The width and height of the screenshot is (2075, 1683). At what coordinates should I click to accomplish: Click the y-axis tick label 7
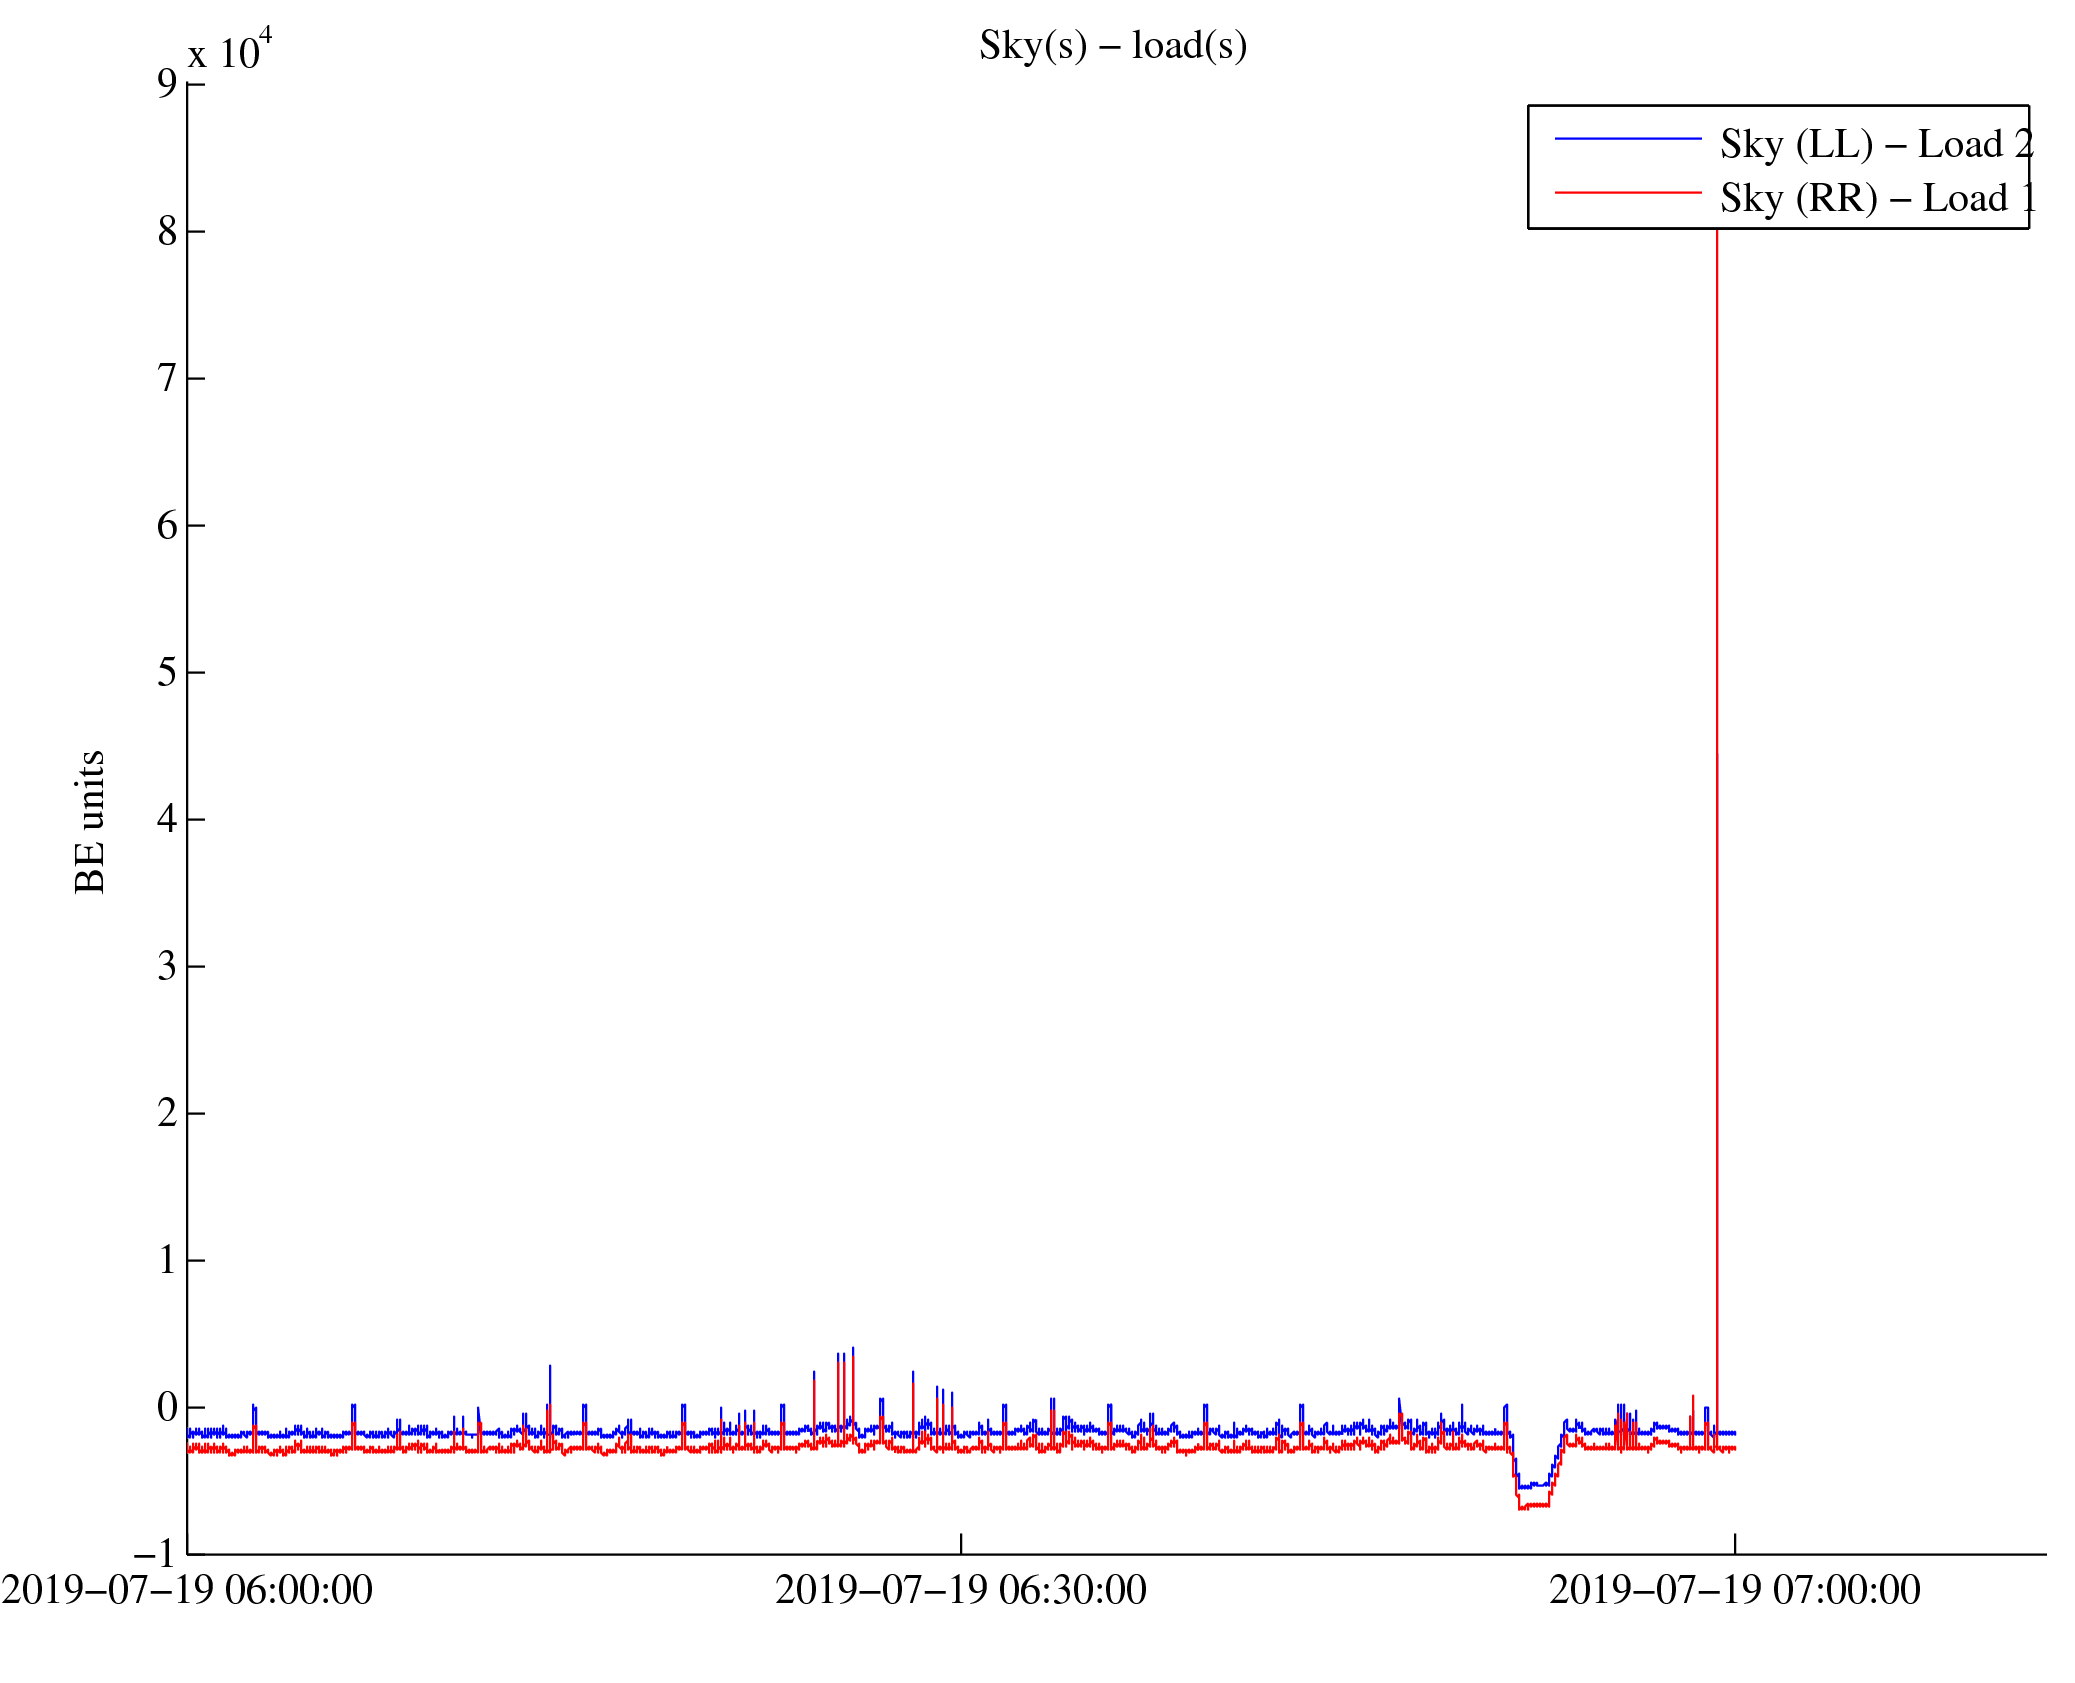(x=166, y=378)
